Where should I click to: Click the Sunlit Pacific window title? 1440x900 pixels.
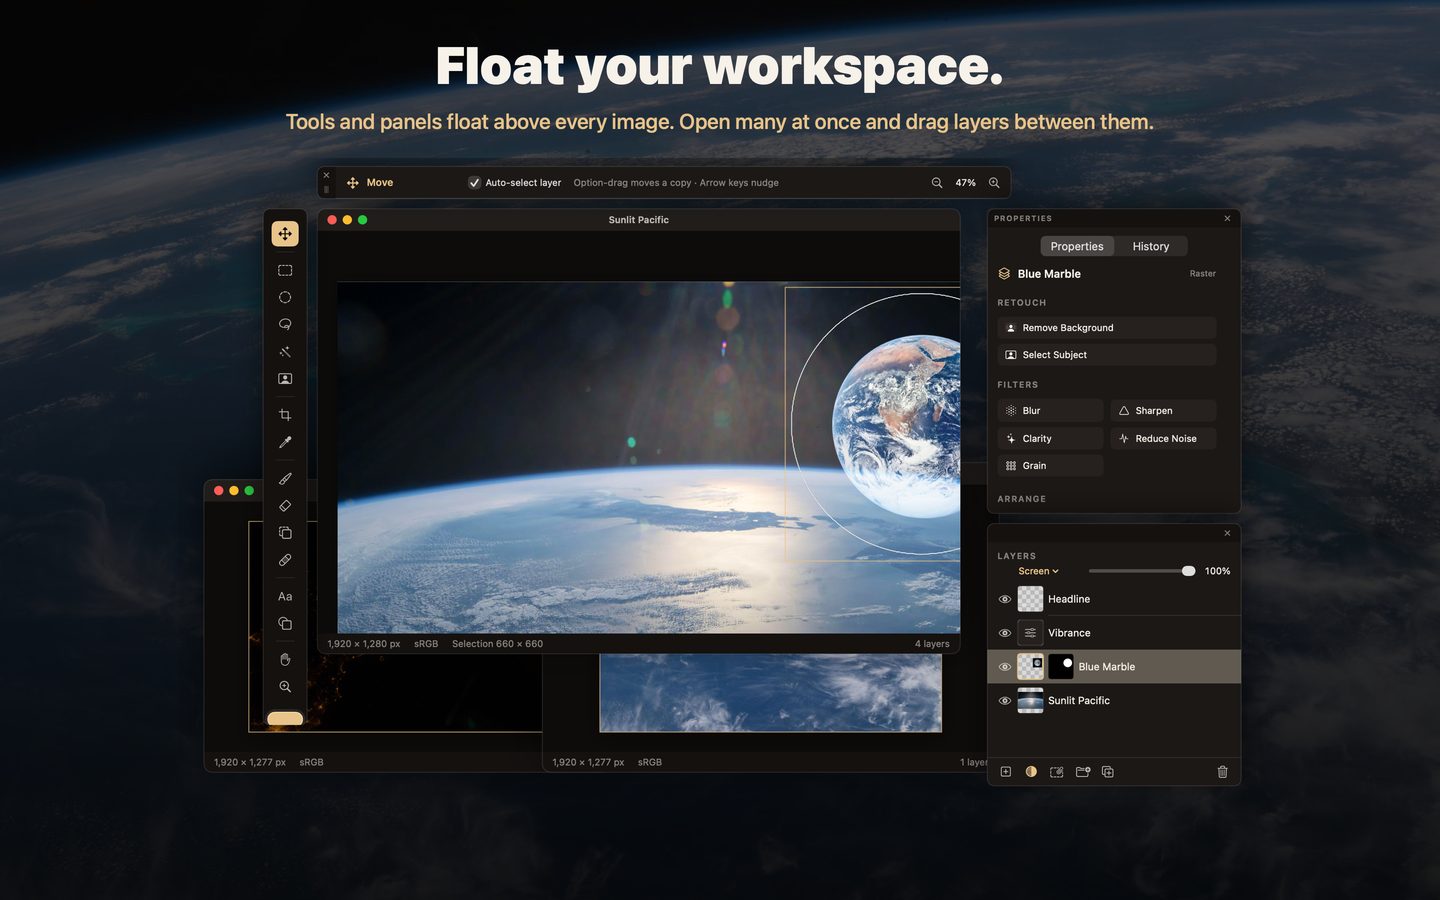tap(638, 220)
